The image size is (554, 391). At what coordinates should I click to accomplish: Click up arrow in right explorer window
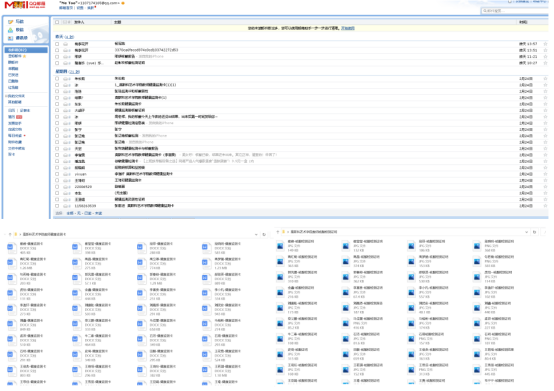[278, 232]
